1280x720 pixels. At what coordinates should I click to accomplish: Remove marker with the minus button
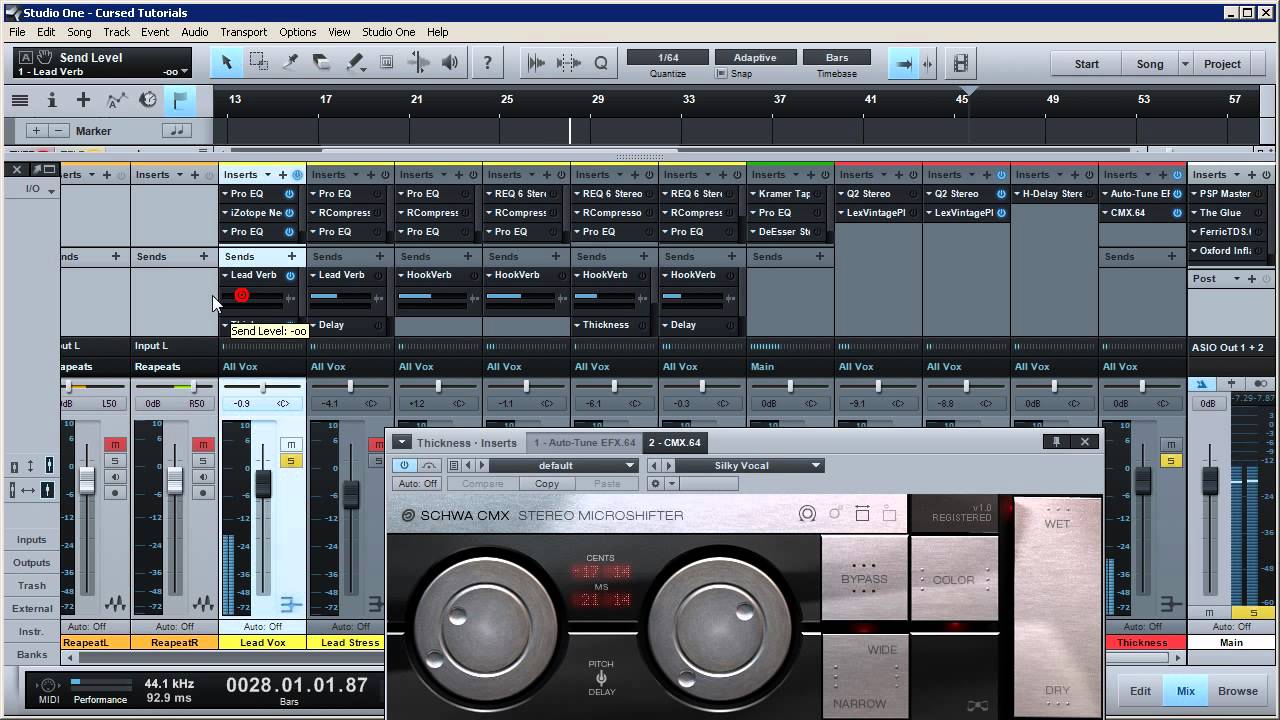[x=58, y=131]
